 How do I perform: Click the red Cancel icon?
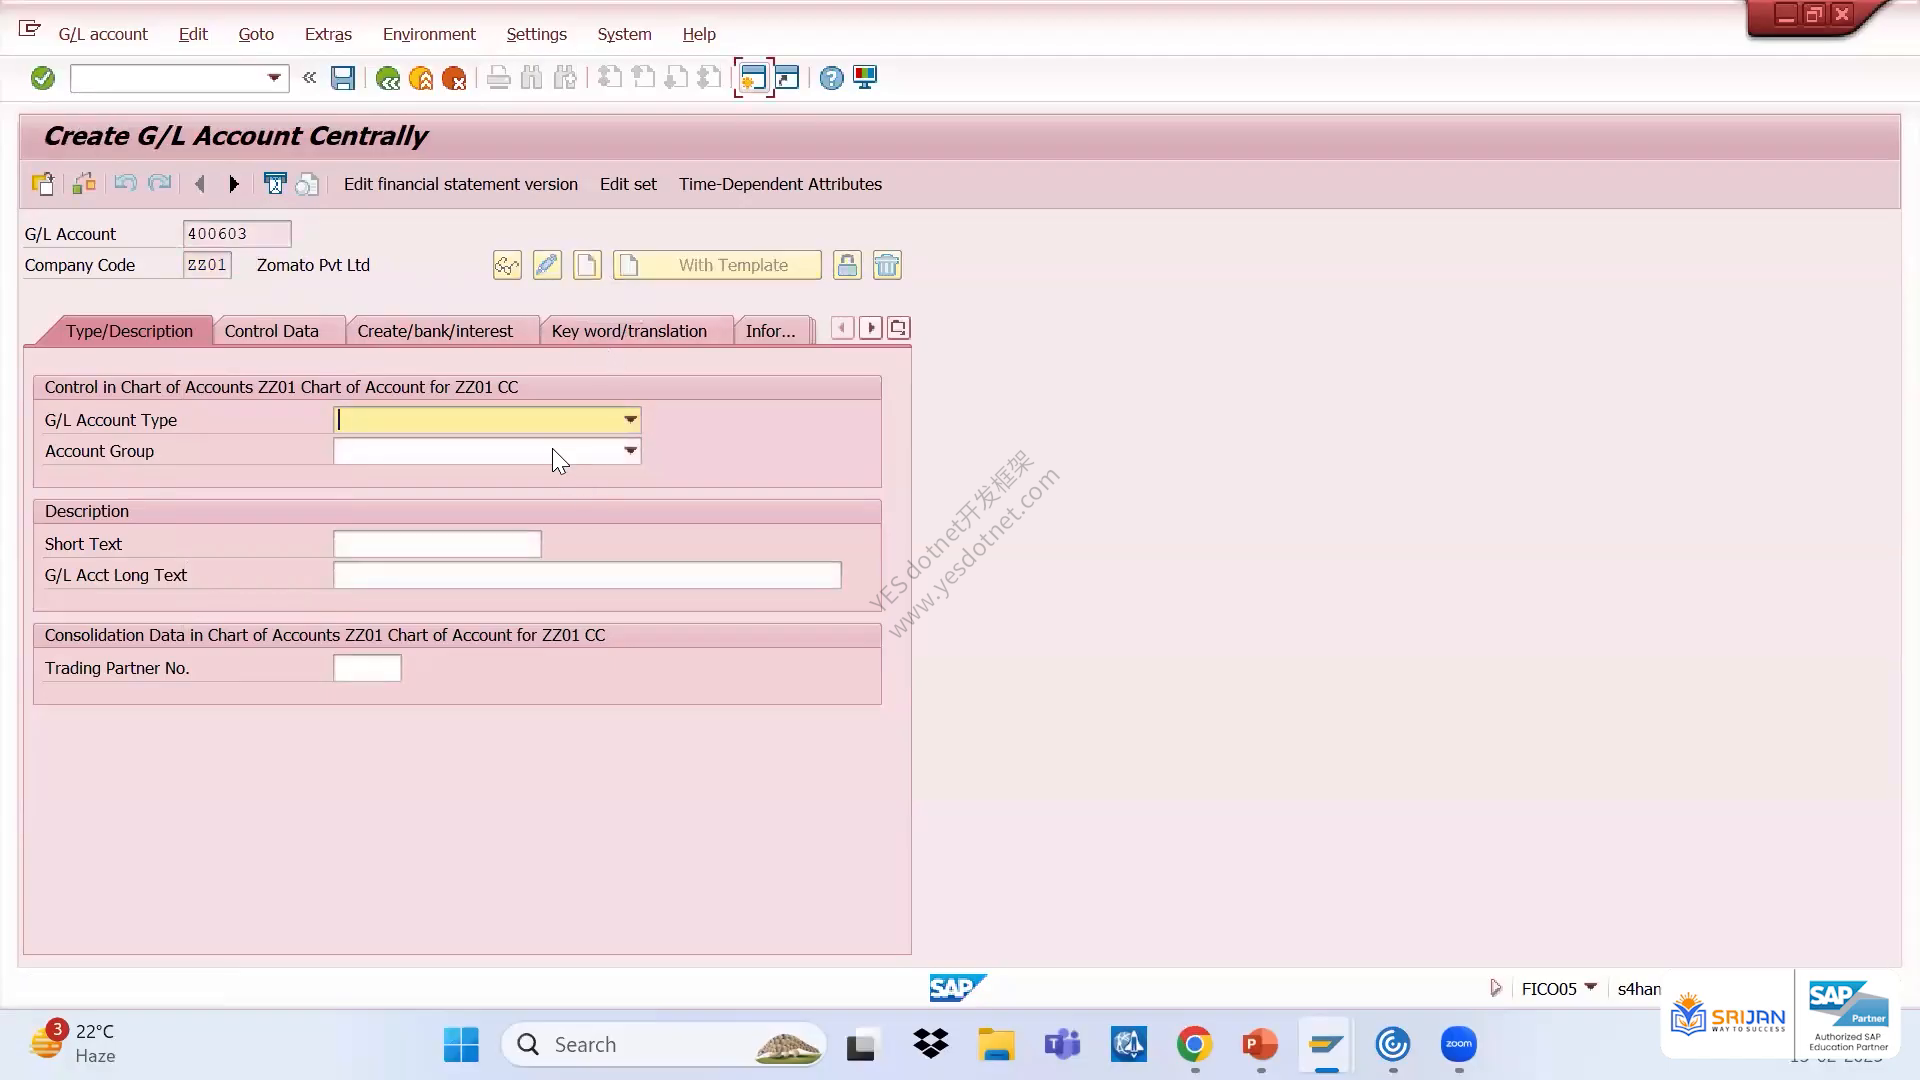point(454,78)
